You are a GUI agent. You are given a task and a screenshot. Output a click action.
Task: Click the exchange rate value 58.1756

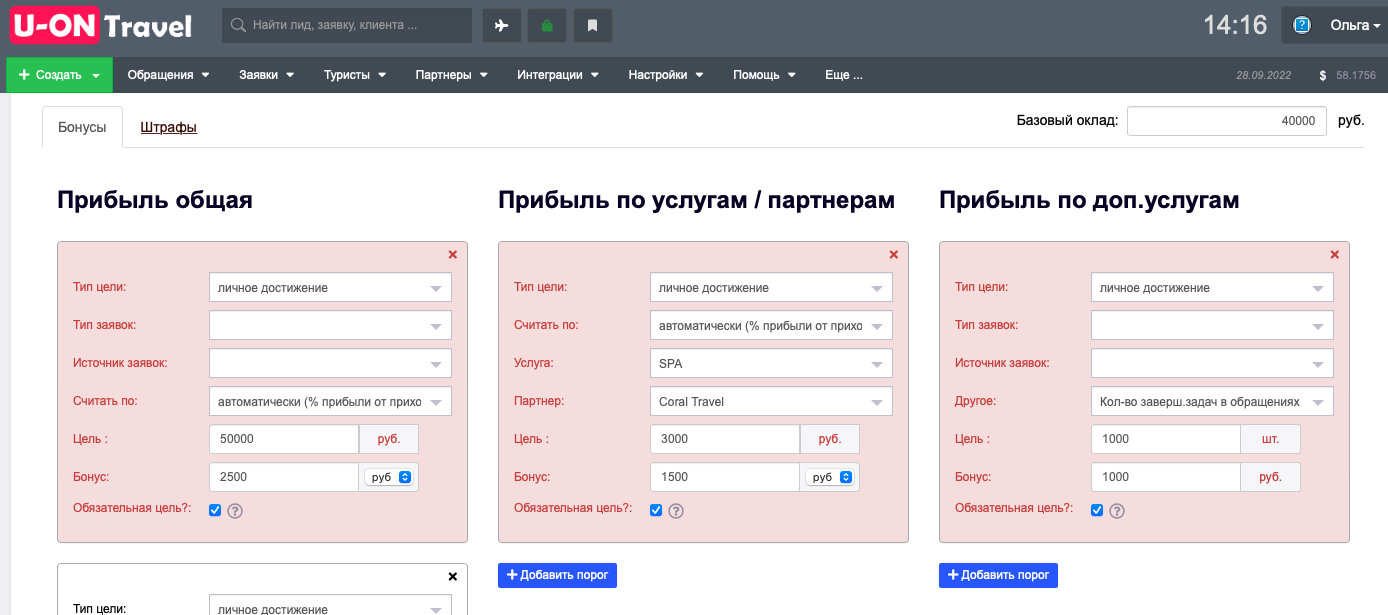[x=1356, y=75]
